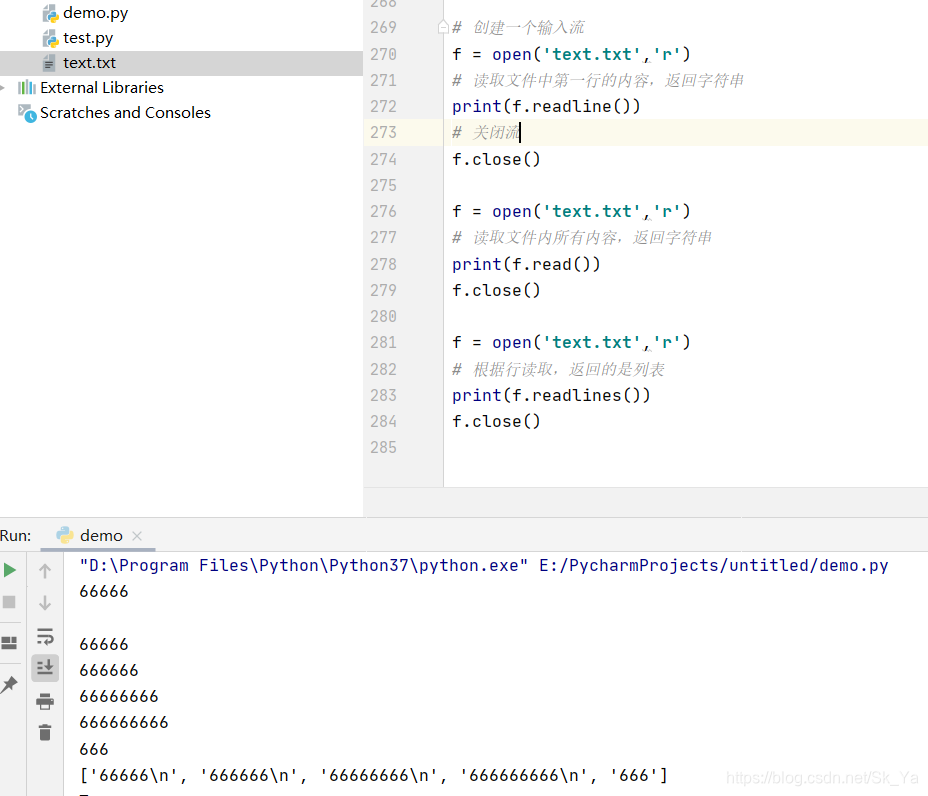Click the External Libraries icon
The image size is (928, 796).
click(26, 88)
